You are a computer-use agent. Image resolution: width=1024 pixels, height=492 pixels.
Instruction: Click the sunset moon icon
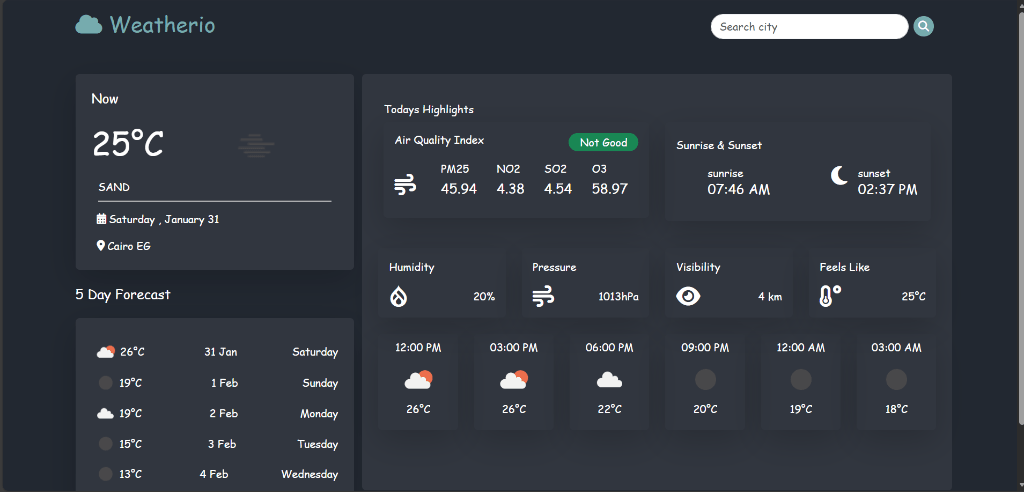(839, 176)
